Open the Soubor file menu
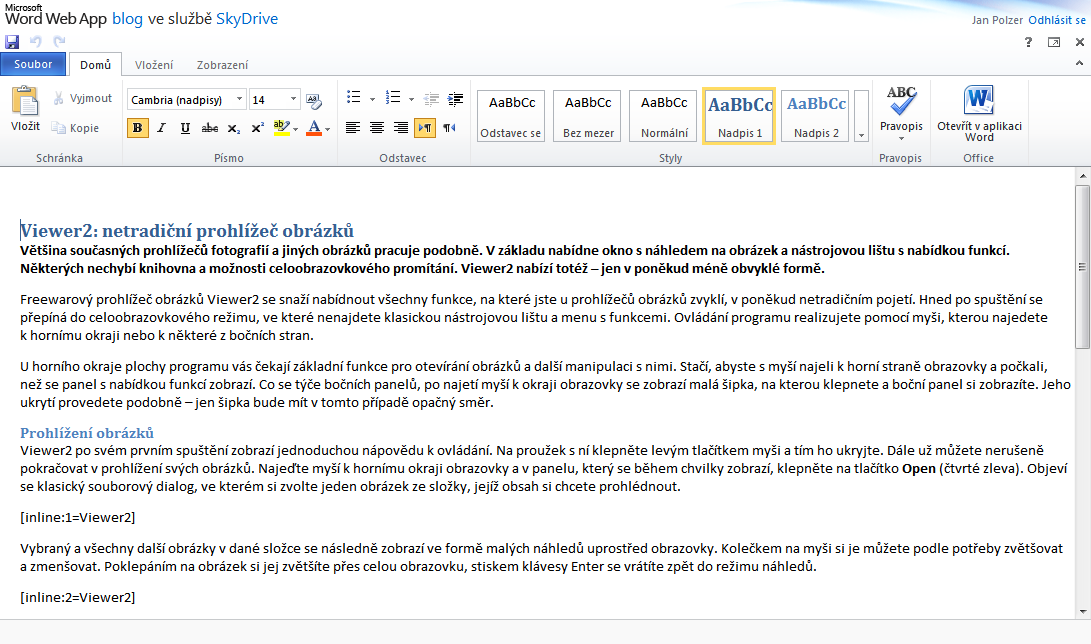Screen dimensions: 1091x644 tap(33, 65)
